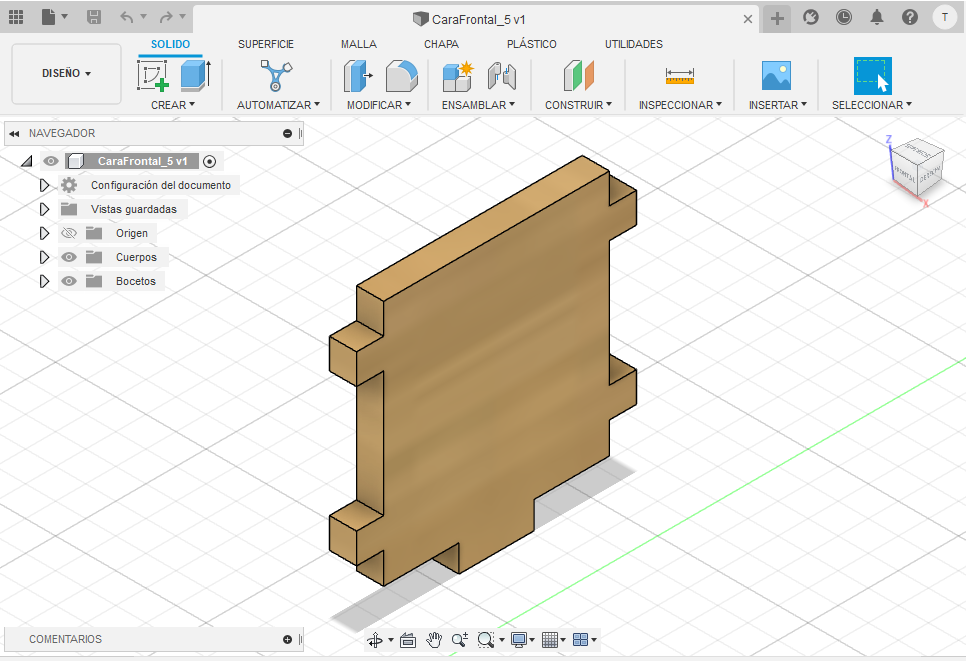Open the data panel grid icon
Image resolution: width=966 pixels, height=661 pixels.
(16, 17)
